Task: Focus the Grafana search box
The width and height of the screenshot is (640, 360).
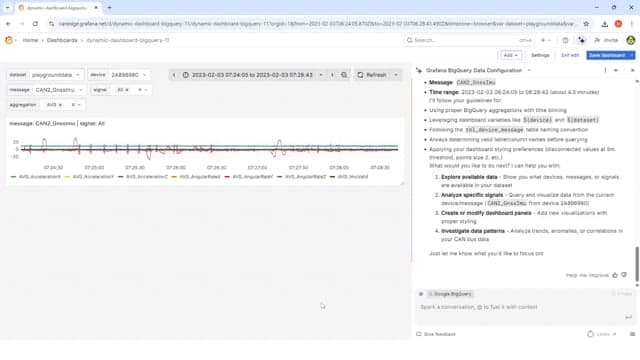Action: [469, 40]
